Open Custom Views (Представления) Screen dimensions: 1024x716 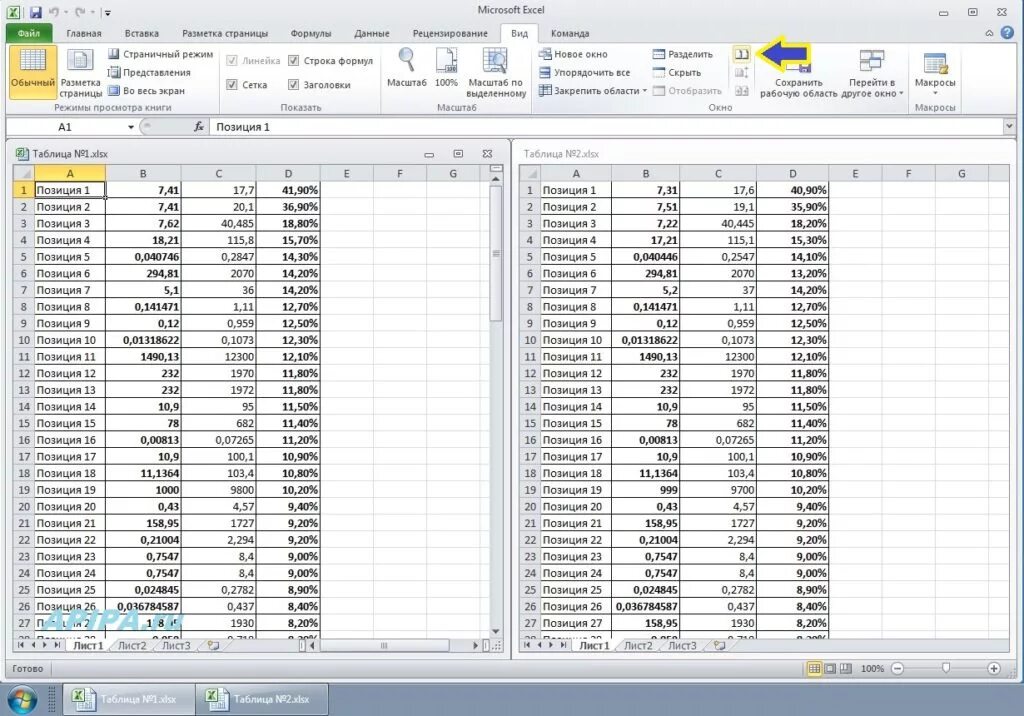150,73
